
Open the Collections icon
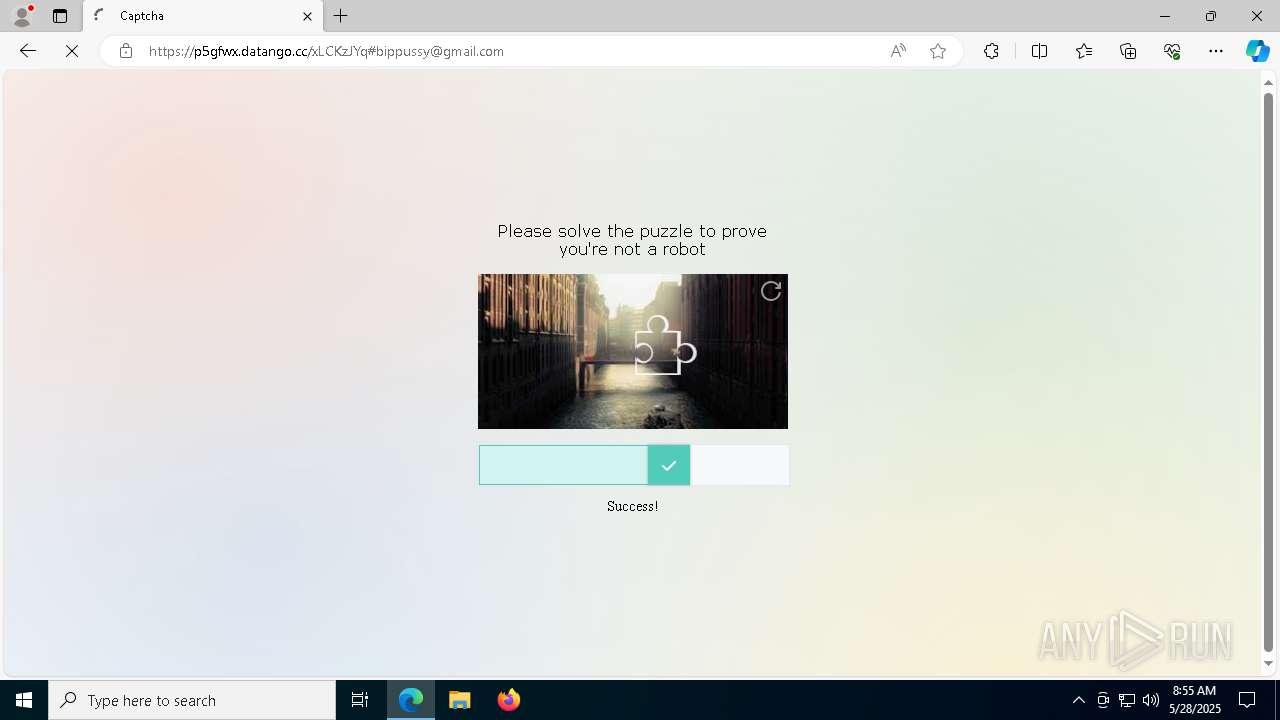coord(1128,51)
